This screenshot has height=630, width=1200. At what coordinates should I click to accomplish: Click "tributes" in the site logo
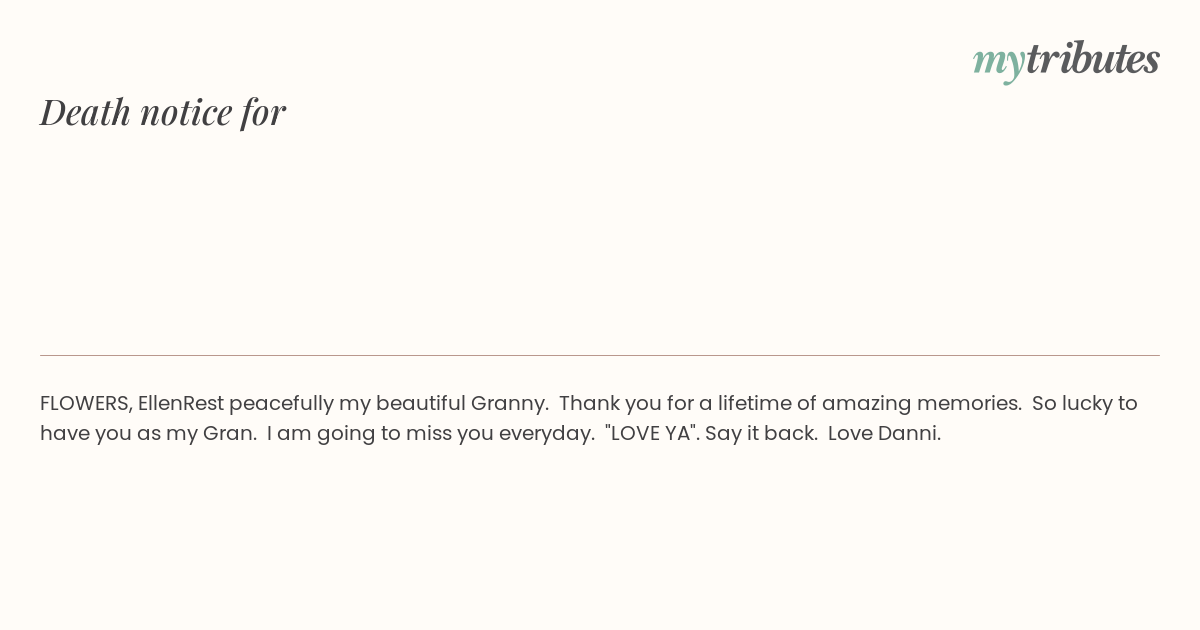[x=1093, y=59]
